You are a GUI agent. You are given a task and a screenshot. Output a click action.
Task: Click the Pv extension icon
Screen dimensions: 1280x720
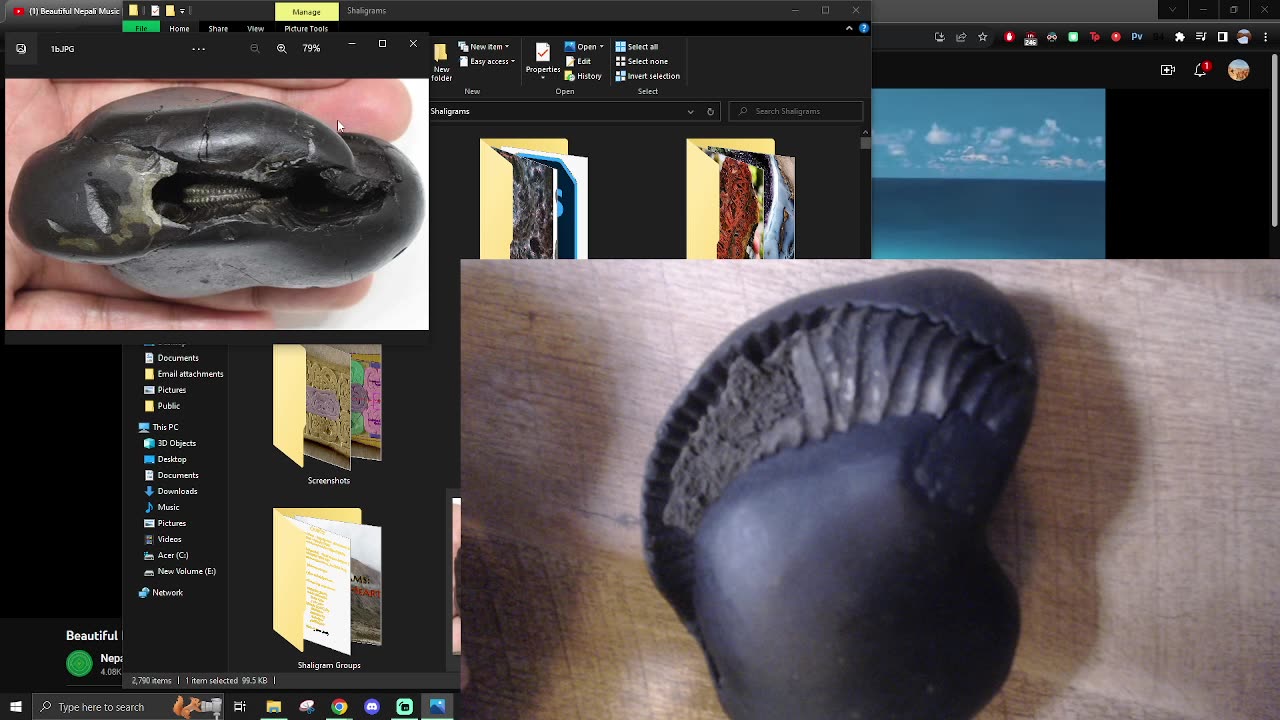[x=1137, y=37]
